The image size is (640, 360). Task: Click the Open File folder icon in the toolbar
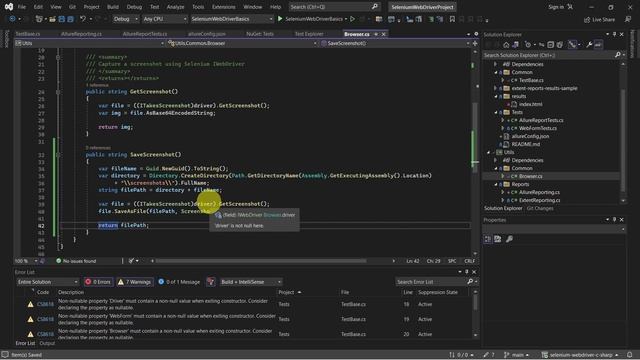pos(52,19)
